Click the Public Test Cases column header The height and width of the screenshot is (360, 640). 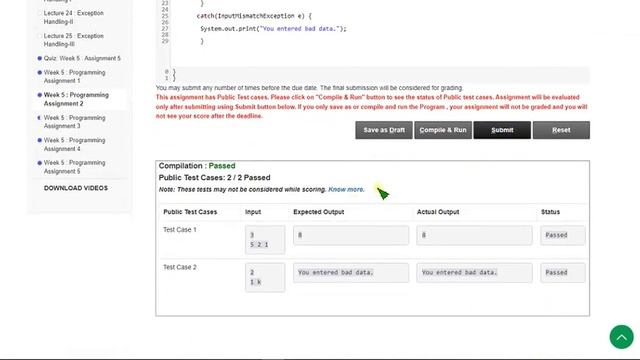click(190, 212)
